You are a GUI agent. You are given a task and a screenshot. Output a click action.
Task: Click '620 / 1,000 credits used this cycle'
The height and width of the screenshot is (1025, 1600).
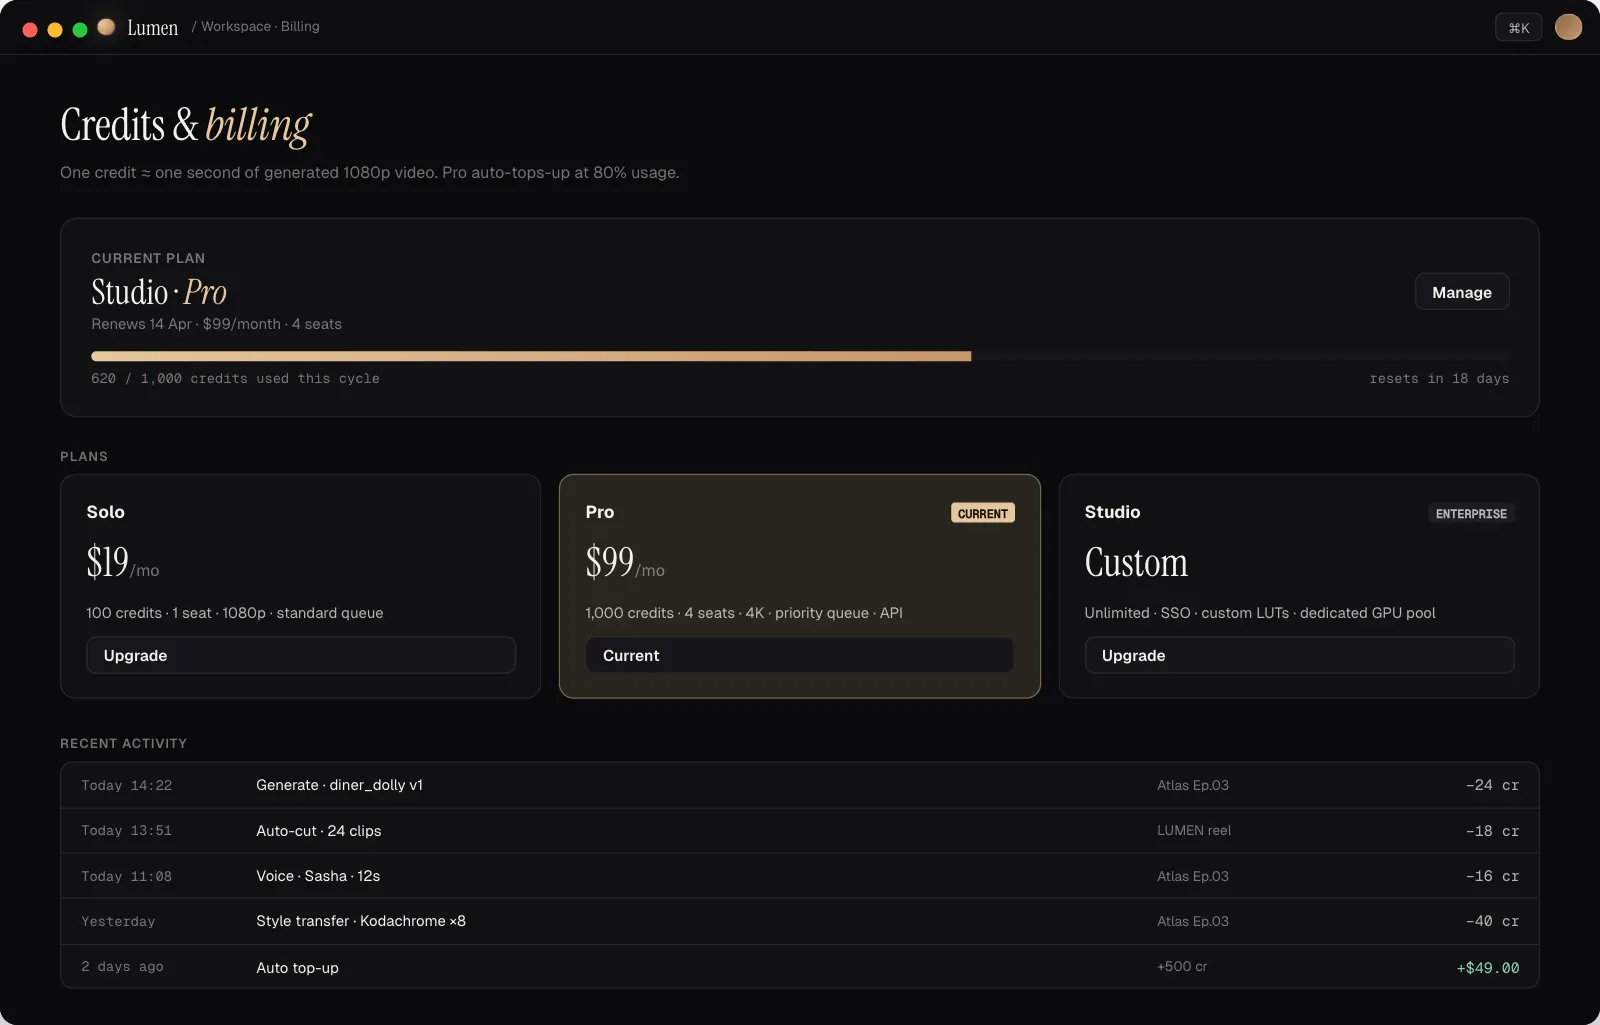(235, 379)
